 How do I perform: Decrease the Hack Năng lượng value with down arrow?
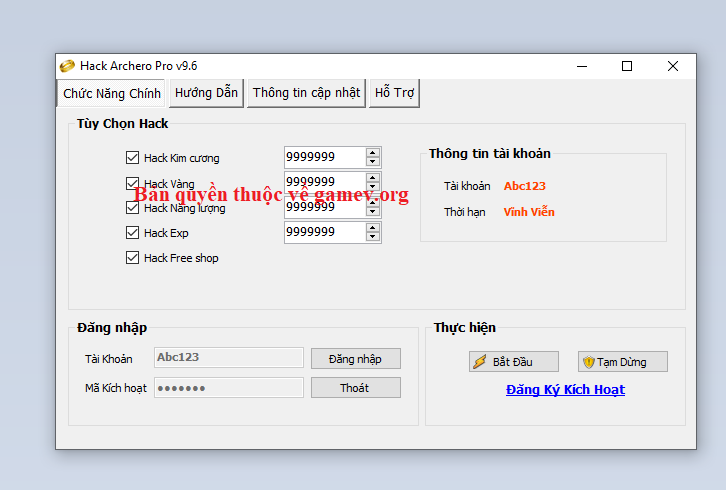click(373, 212)
